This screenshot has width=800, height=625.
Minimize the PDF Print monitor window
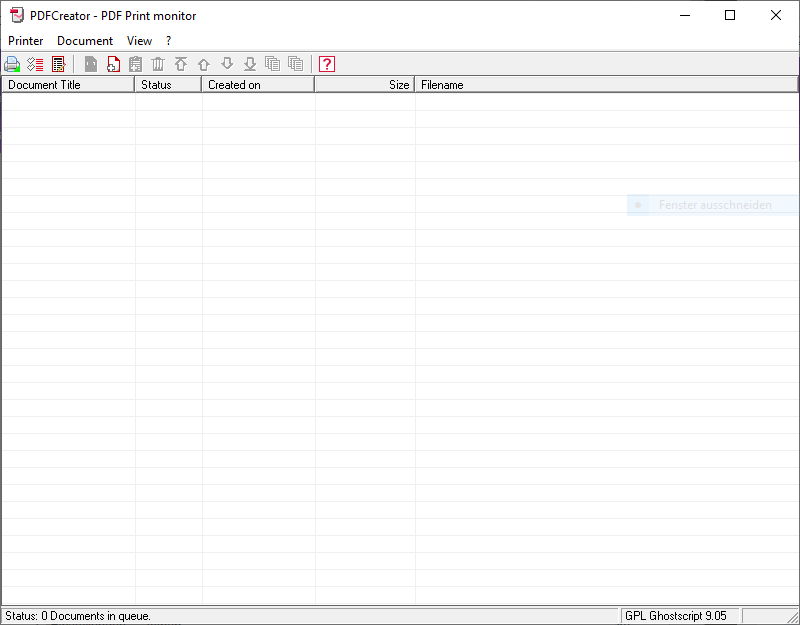(685, 15)
